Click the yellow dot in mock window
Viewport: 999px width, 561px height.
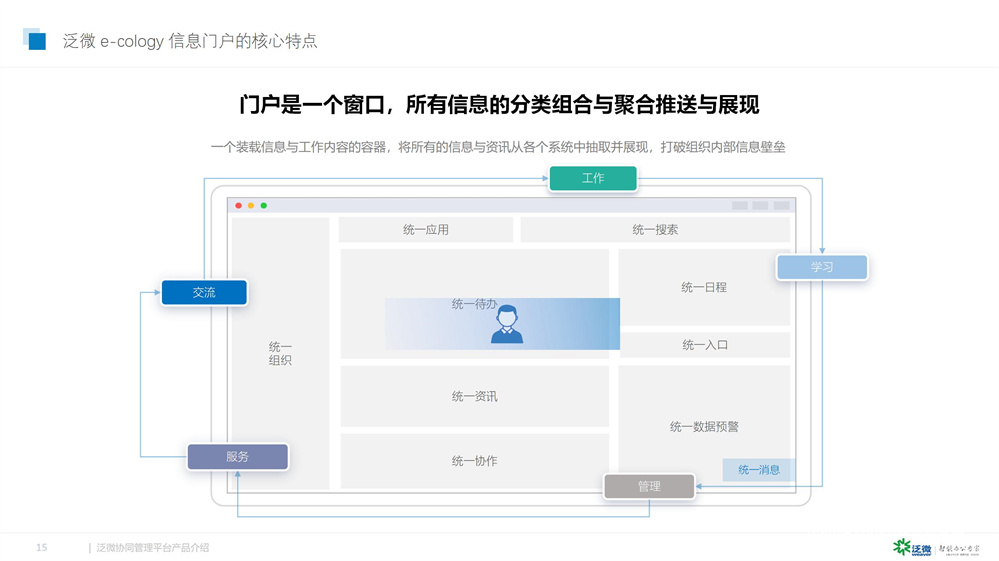point(251,206)
